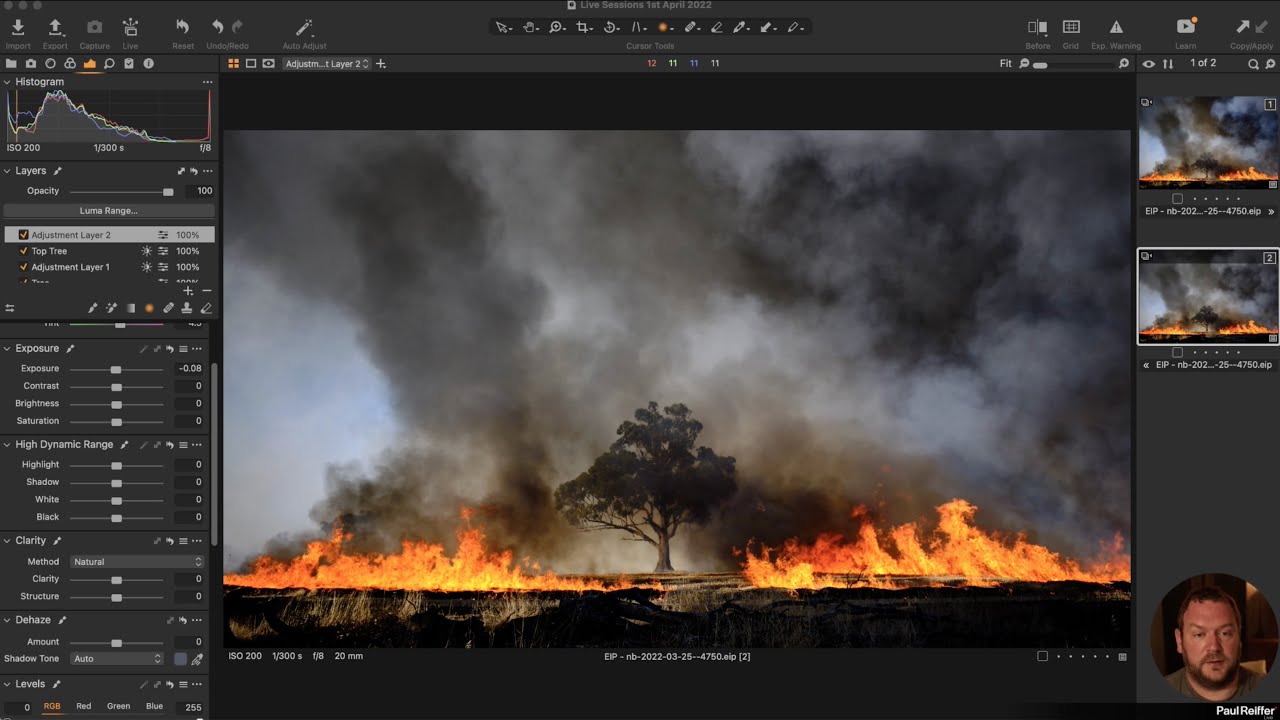Screen dimensions: 1280x720
Task: Collapse the Clarity panel
Action: [7, 540]
